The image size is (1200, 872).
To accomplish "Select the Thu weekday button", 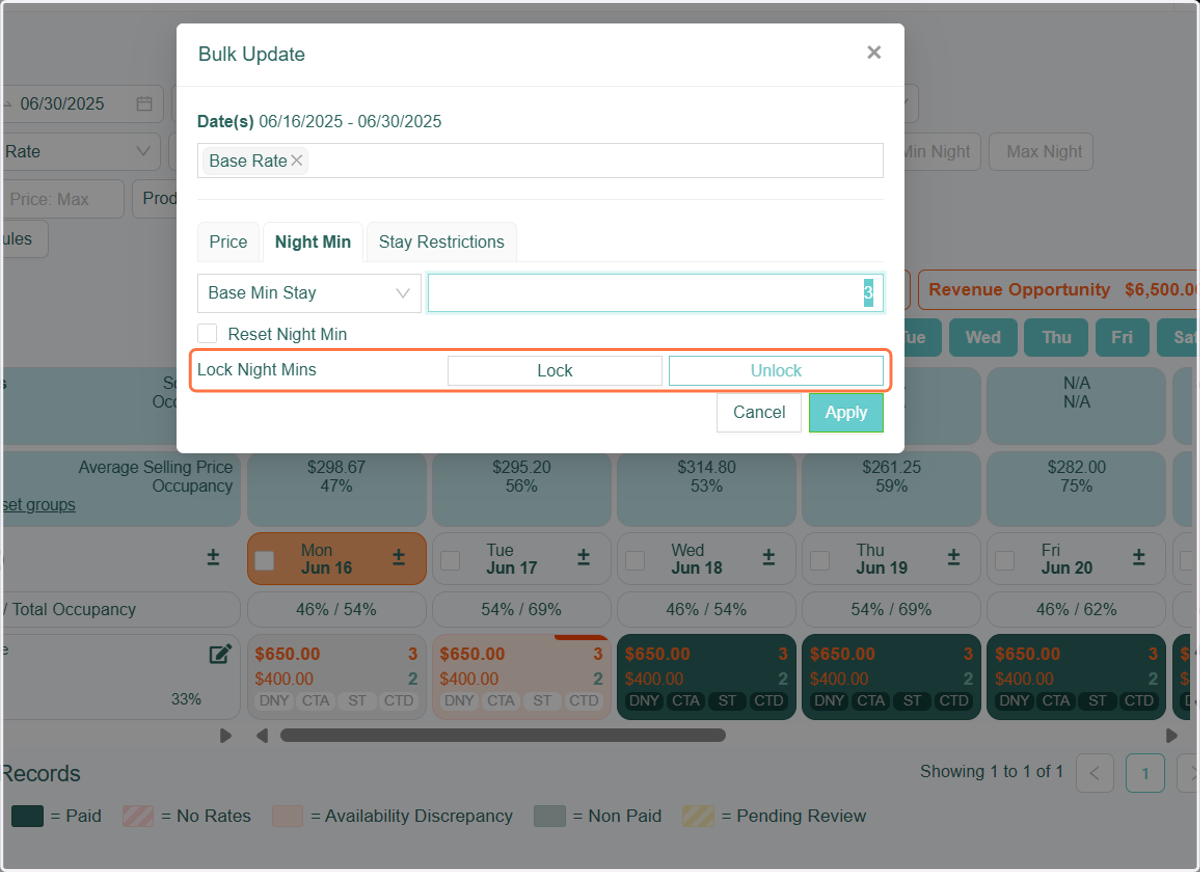I will pos(1056,338).
